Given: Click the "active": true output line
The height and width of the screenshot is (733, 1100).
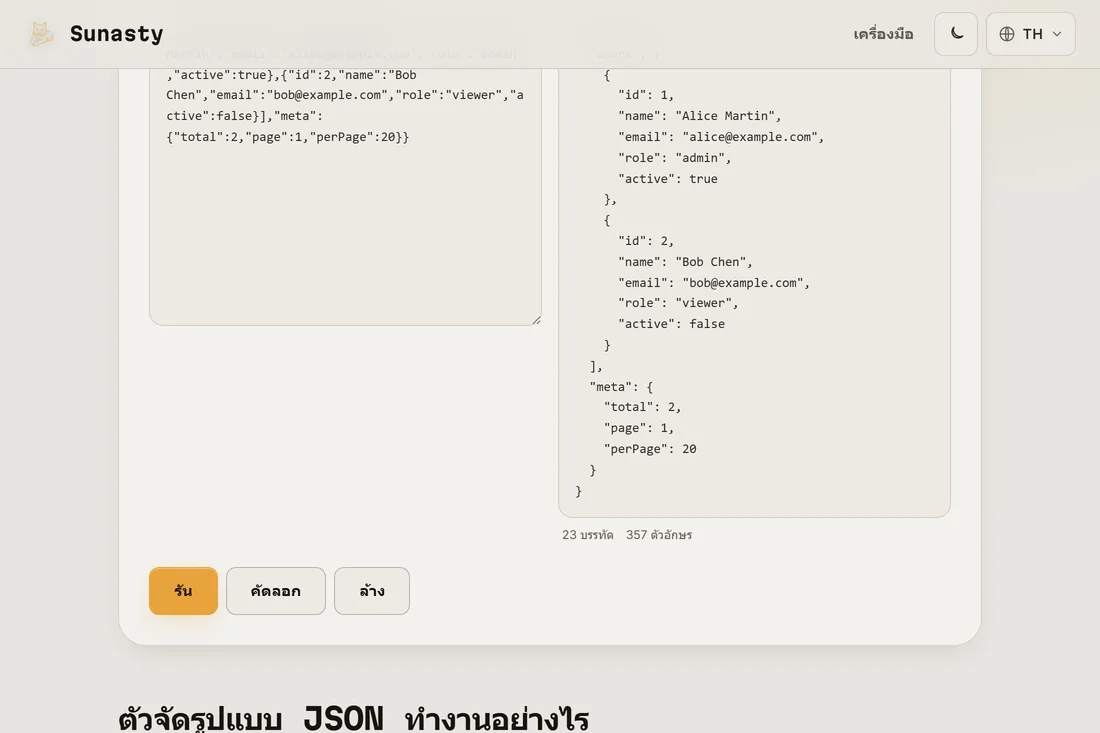Looking at the screenshot, I should coord(667,179).
